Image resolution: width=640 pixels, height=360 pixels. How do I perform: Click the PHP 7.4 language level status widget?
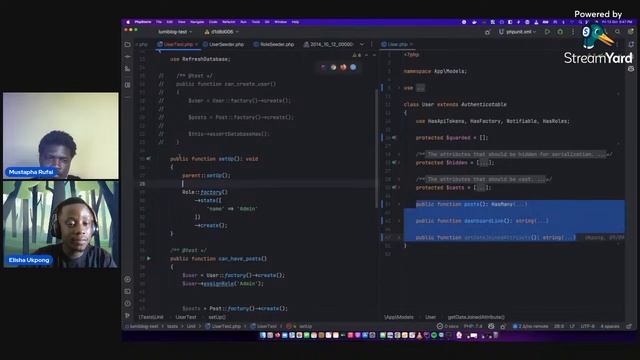click(x=473, y=326)
